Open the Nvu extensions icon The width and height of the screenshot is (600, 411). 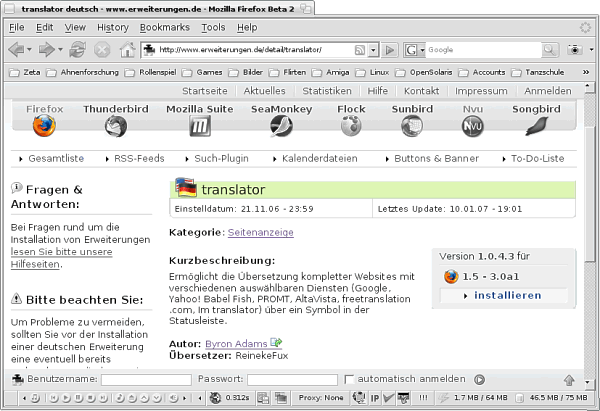click(x=472, y=126)
